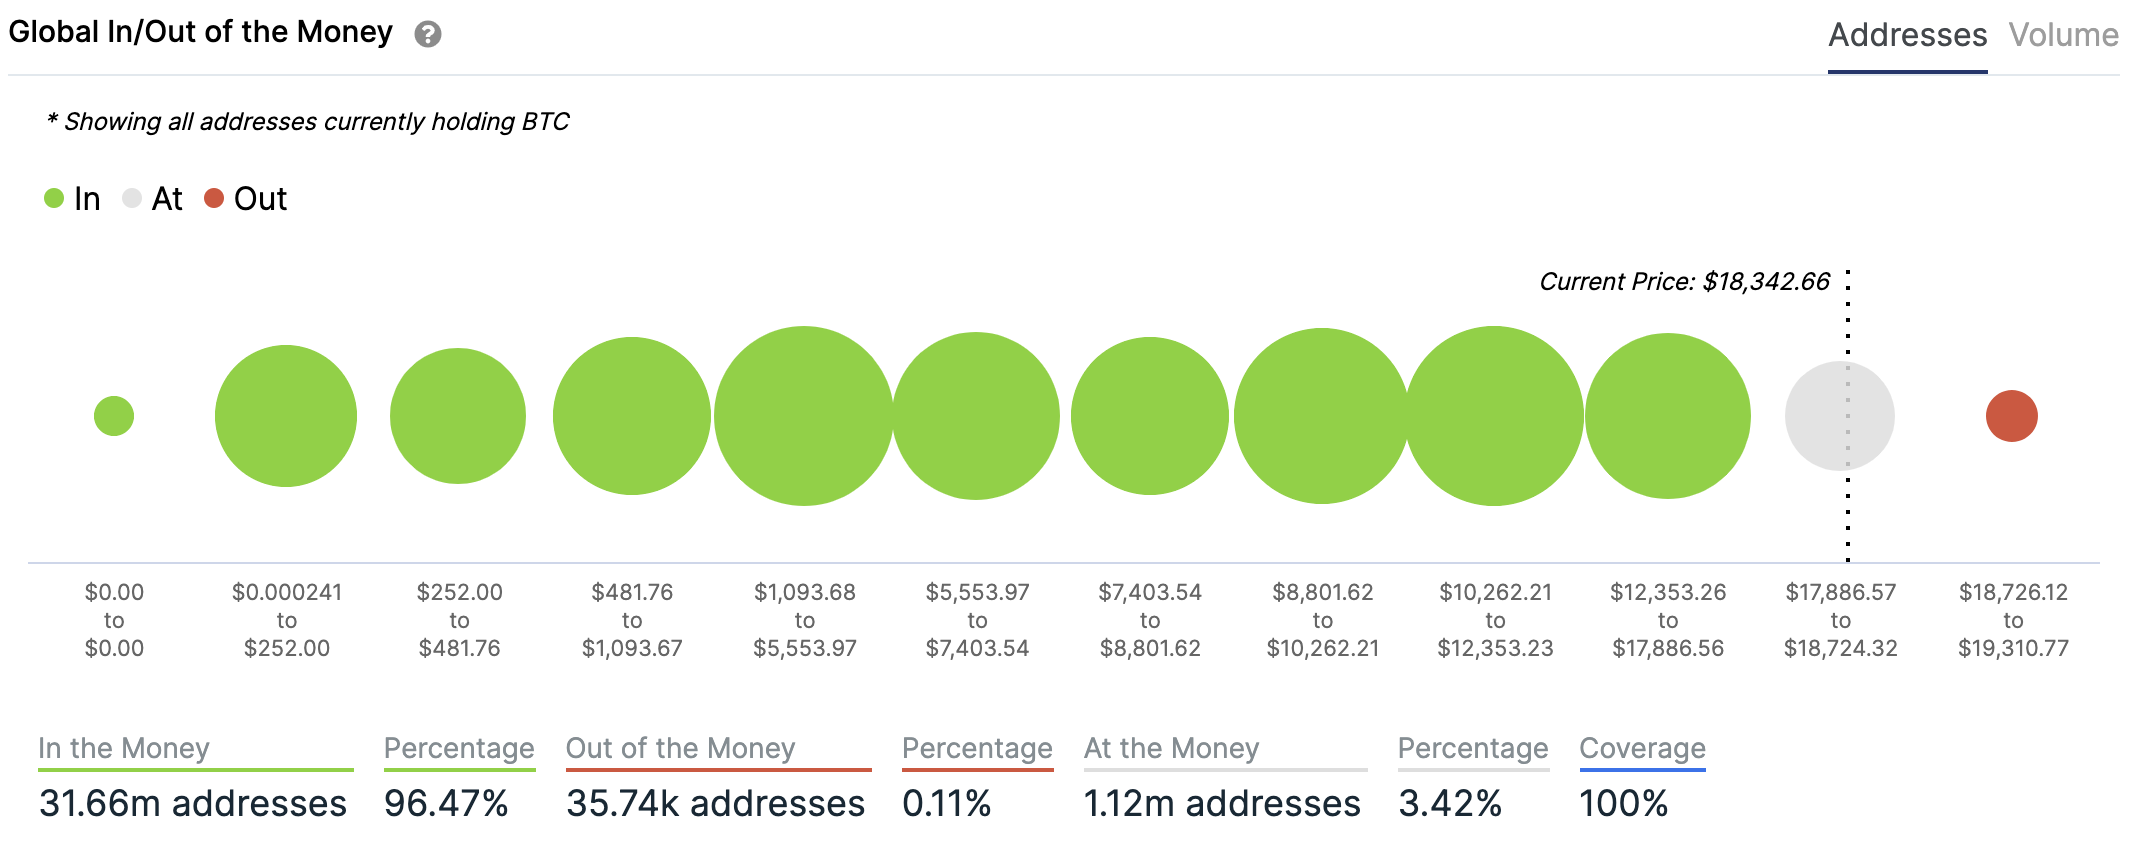Click the Coverage heading
Screen dimensions: 2134x854
pos(1642,748)
